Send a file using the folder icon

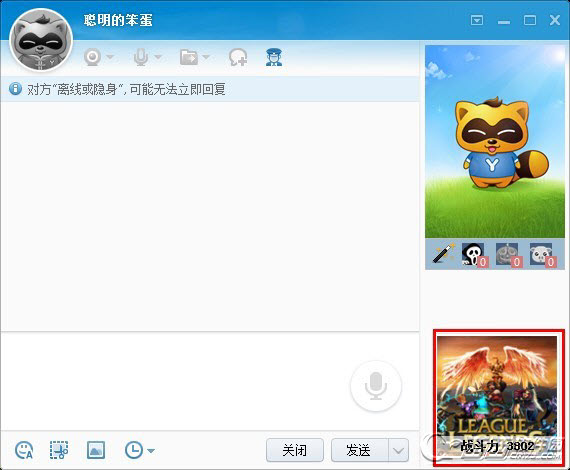point(189,57)
